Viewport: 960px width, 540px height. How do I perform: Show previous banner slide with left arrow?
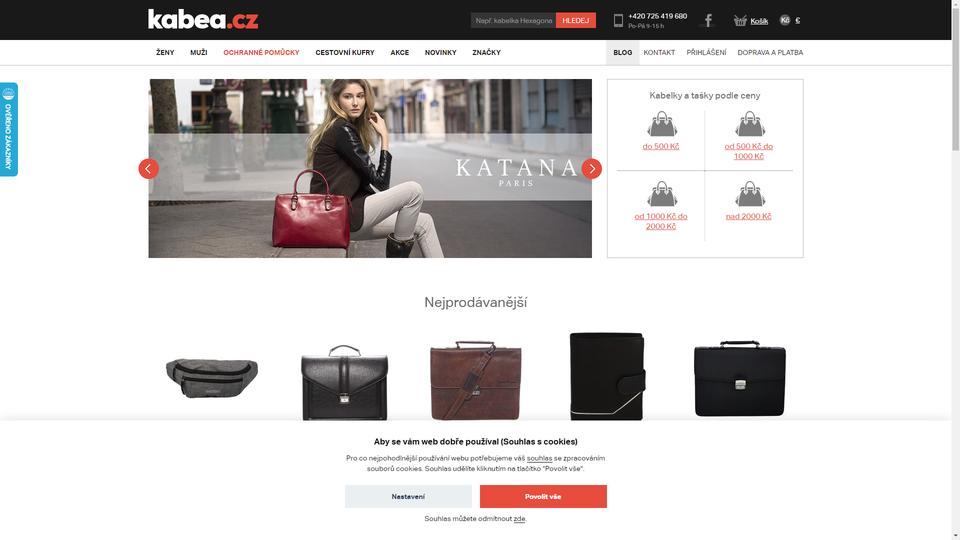tap(148, 168)
